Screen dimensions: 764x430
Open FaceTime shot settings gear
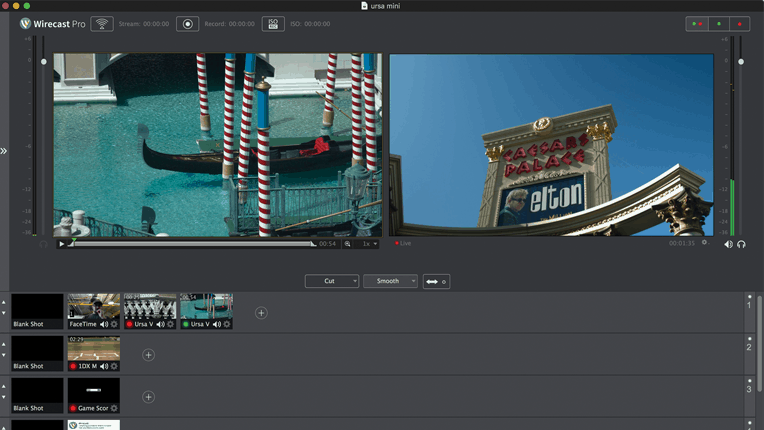[x=115, y=324]
